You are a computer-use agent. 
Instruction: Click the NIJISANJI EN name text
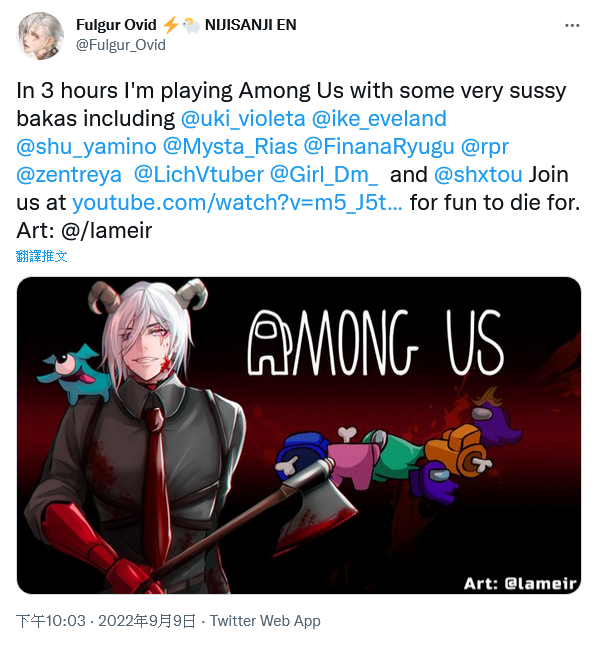(x=251, y=25)
